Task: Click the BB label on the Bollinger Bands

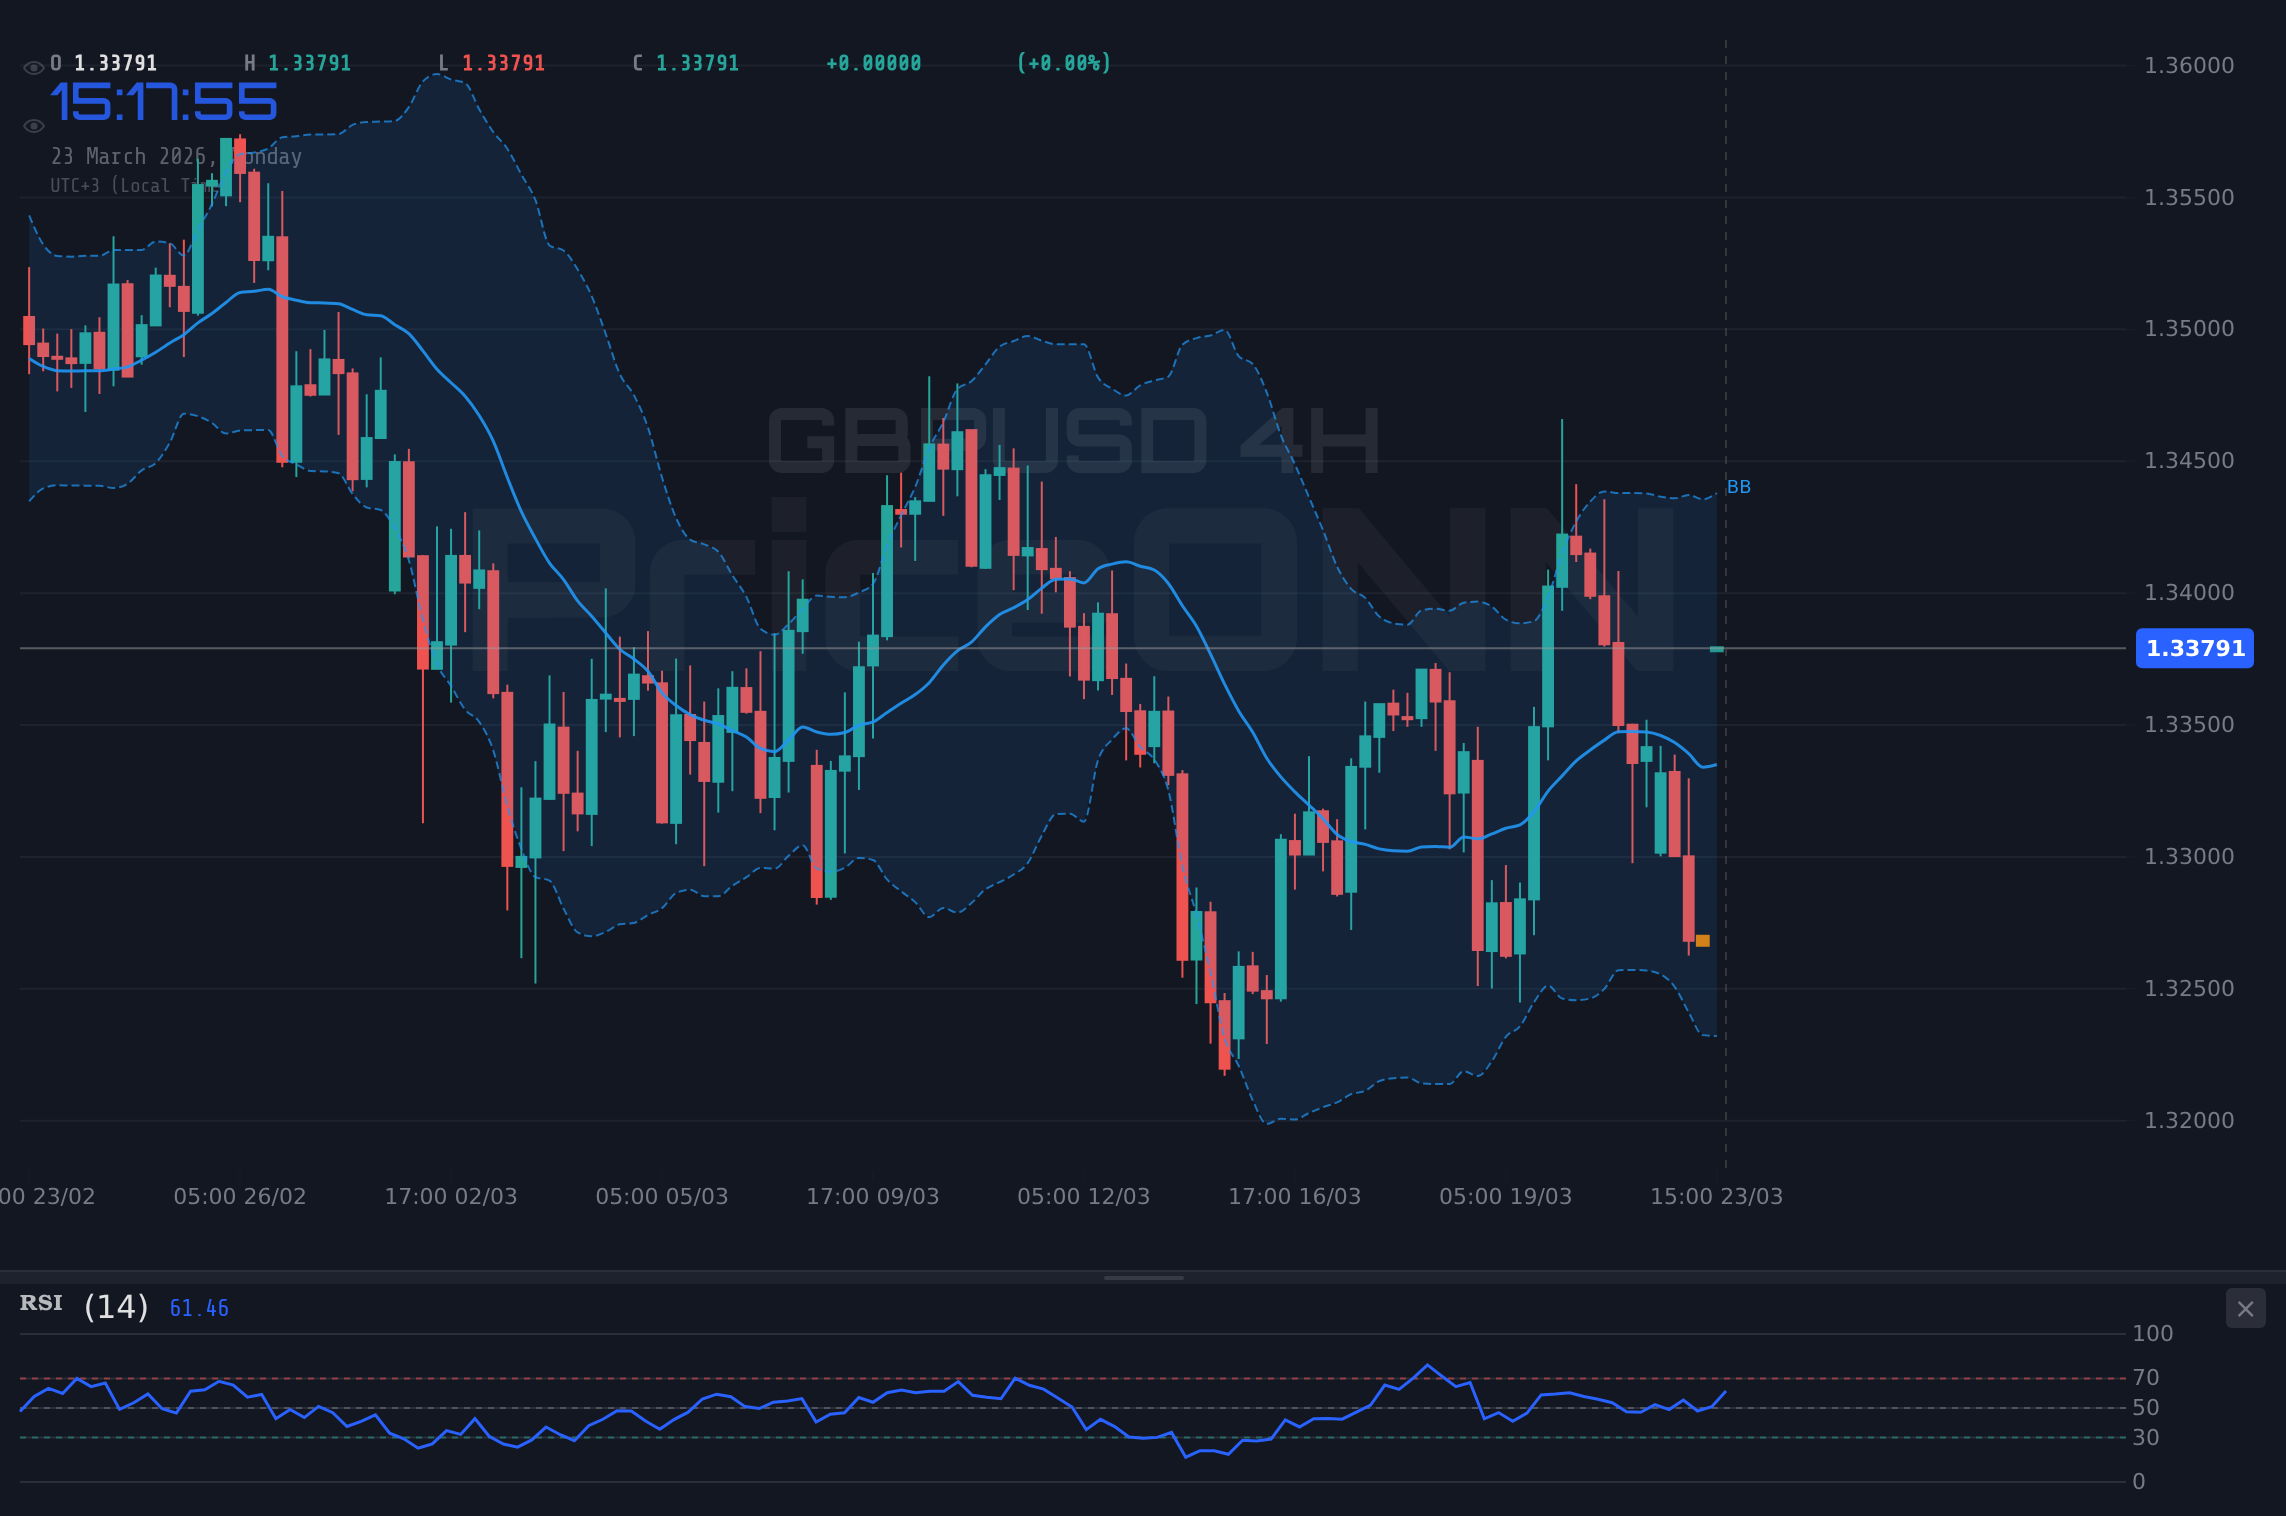Action: (x=1737, y=487)
